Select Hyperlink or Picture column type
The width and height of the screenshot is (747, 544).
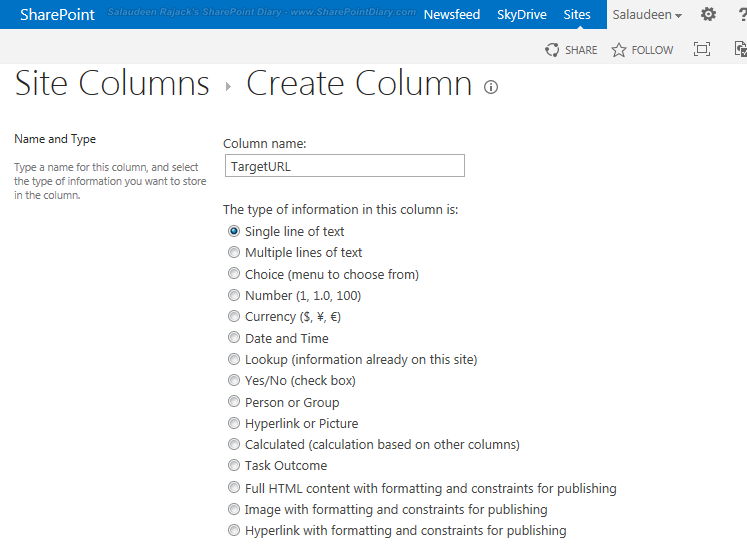[x=234, y=424]
